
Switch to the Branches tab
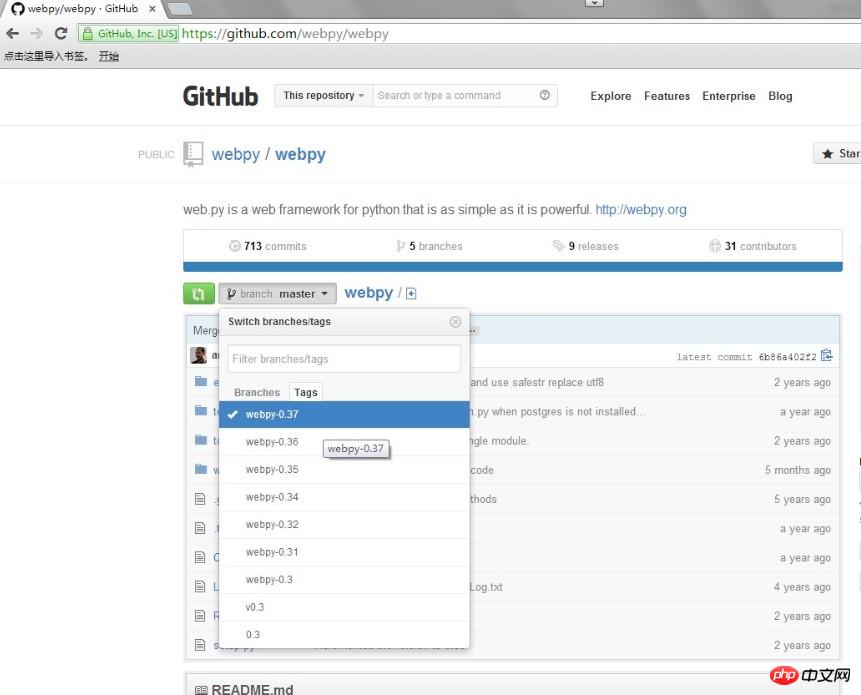(257, 393)
